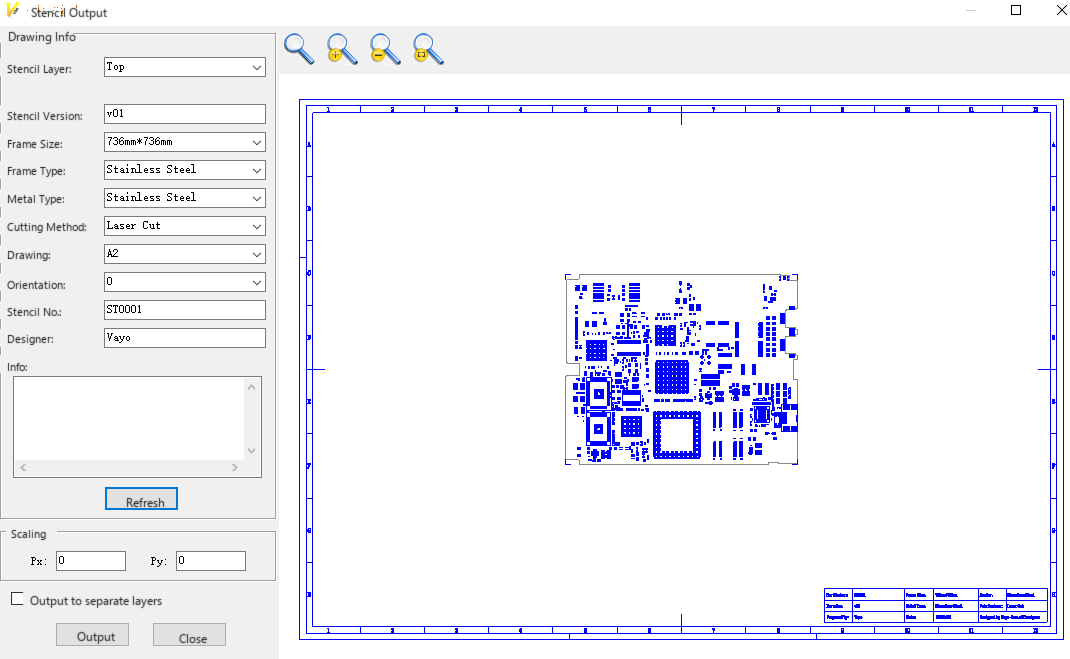Click Info box scroll left arrow
Screen dimensions: 1070x659
click(23, 467)
